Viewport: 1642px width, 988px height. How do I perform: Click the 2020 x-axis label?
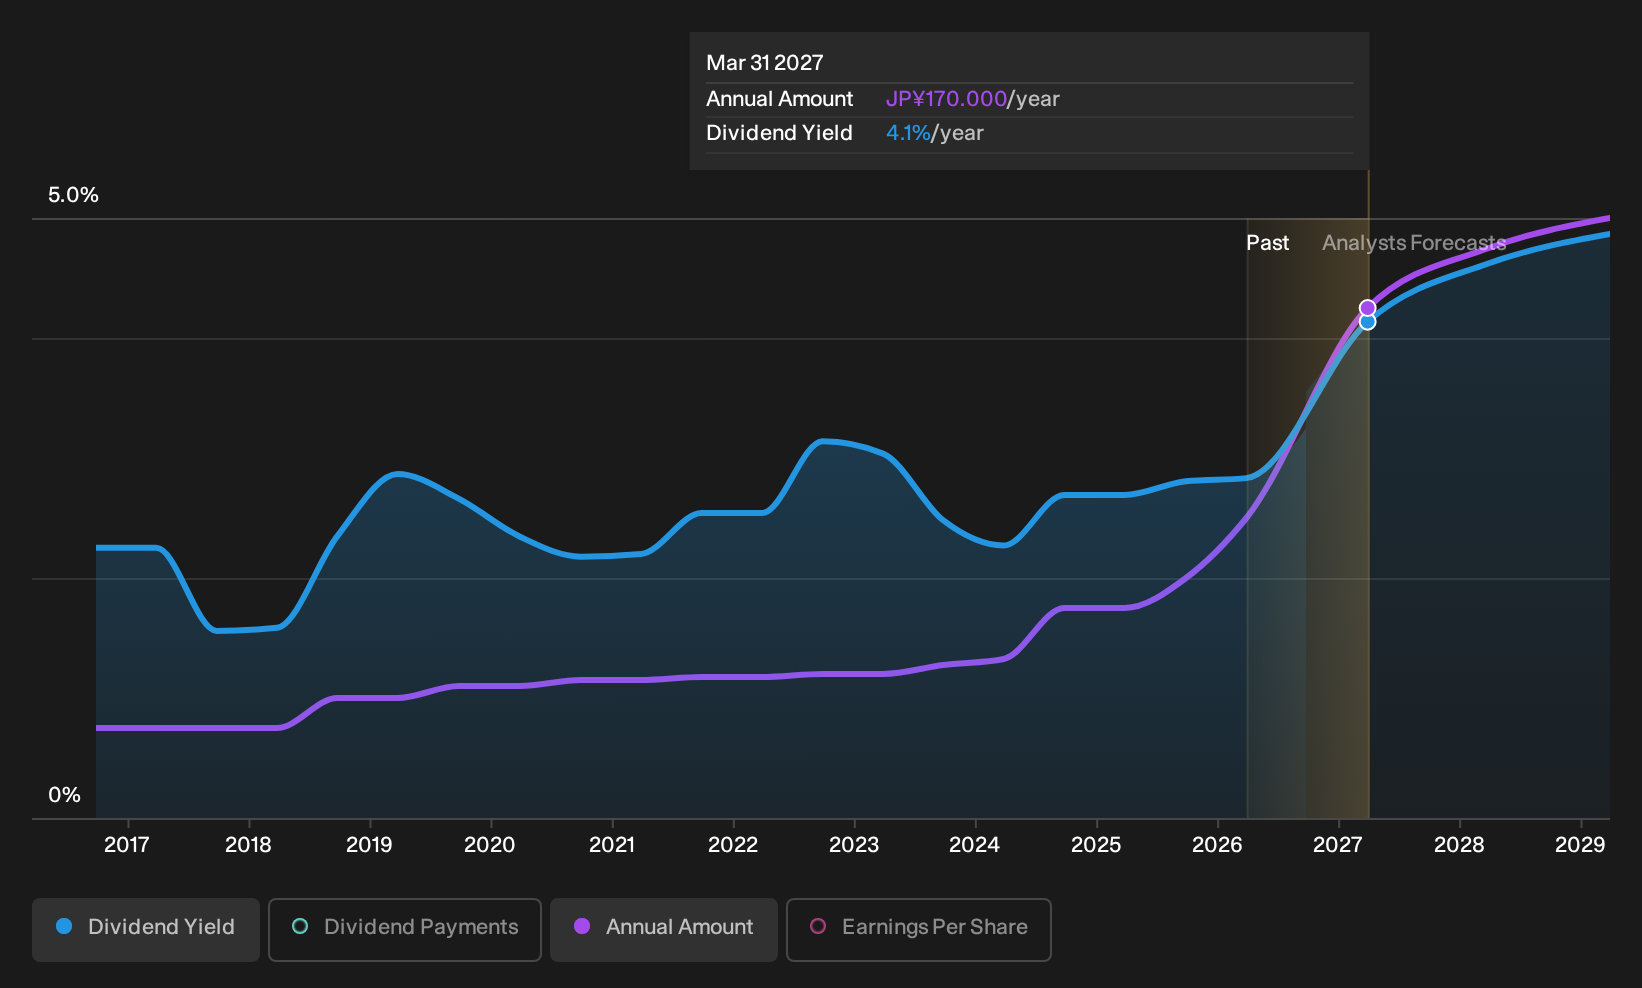point(490,845)
